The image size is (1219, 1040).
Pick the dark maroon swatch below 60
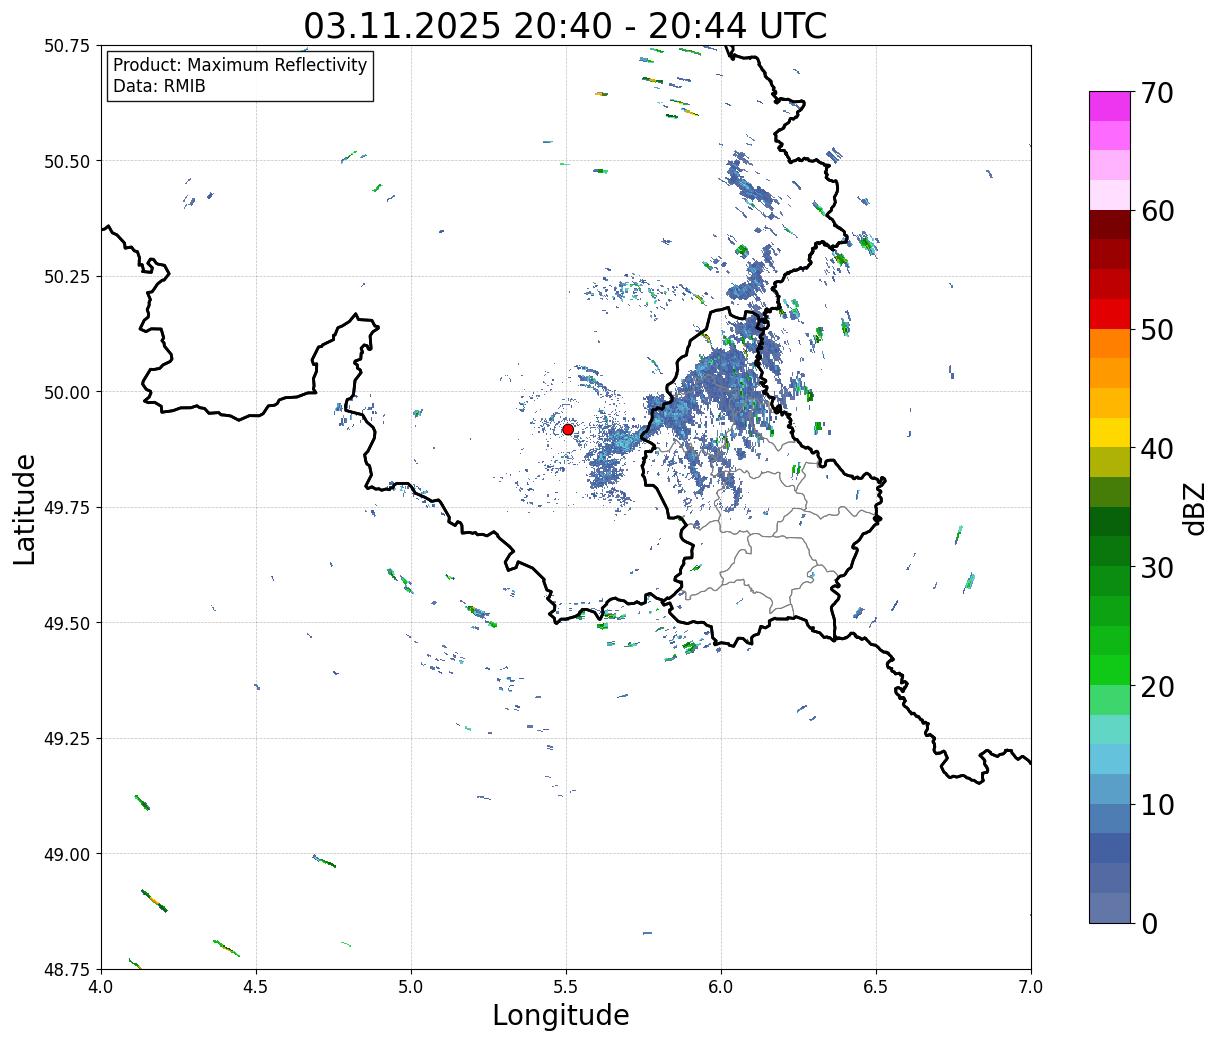click(x=1110, y=225)
